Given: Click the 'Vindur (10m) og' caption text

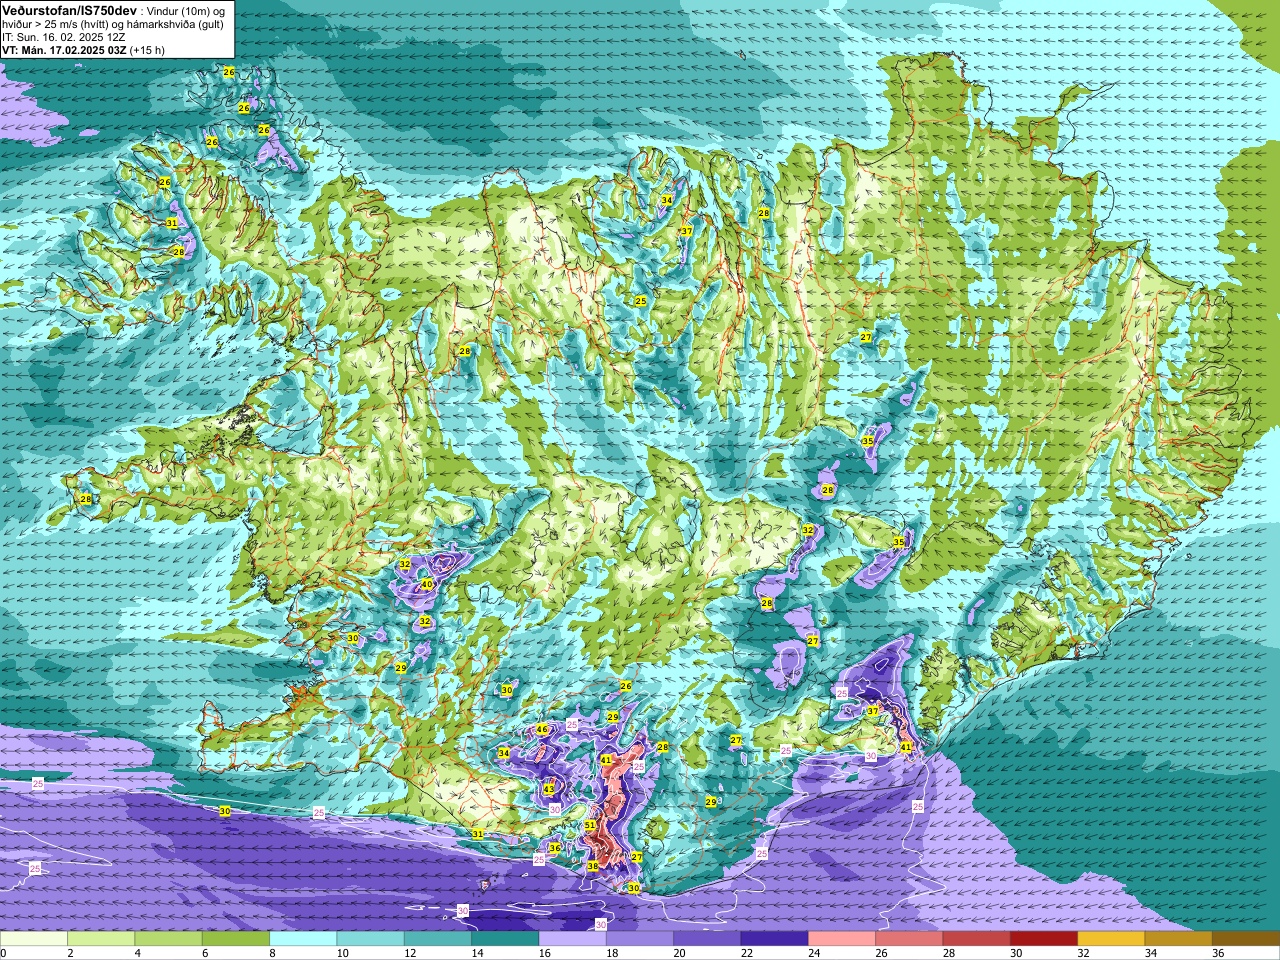Looking at the screenshot, I should click(186, 10).
